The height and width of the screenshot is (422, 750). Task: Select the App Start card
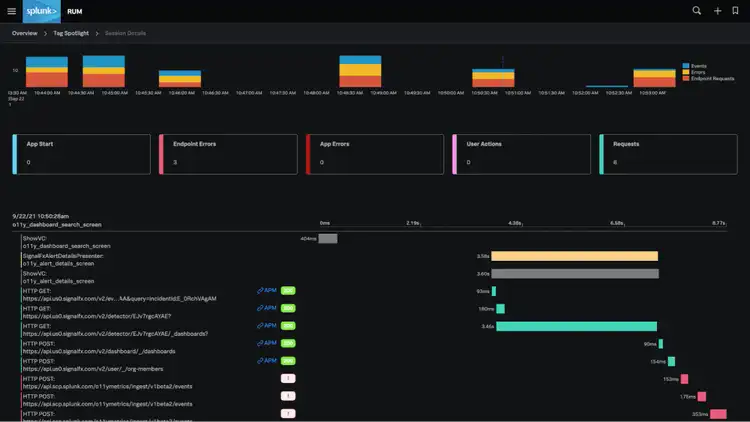tap(81, 155)
